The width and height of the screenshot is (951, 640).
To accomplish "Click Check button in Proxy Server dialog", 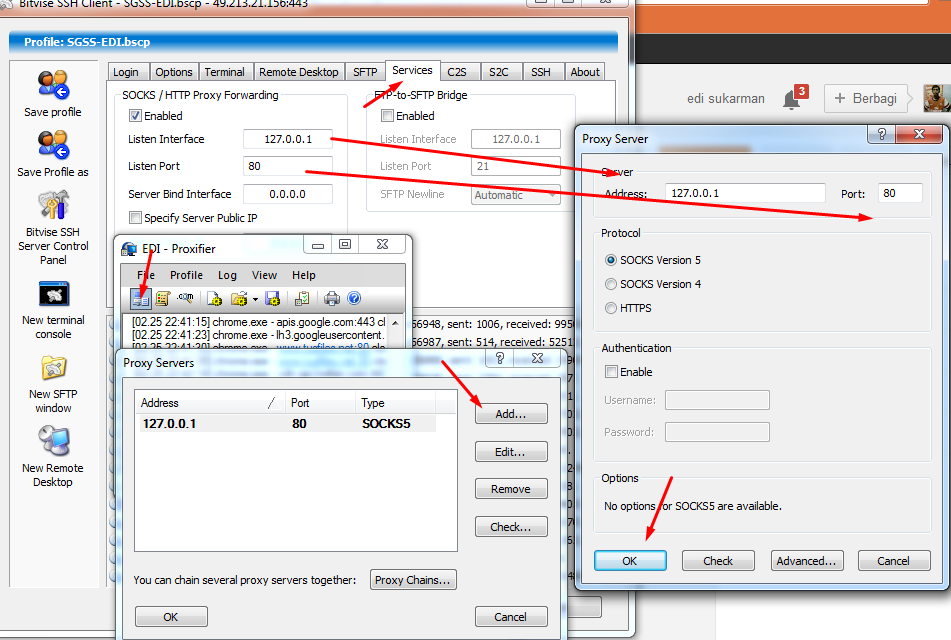I will coord(718,561).
